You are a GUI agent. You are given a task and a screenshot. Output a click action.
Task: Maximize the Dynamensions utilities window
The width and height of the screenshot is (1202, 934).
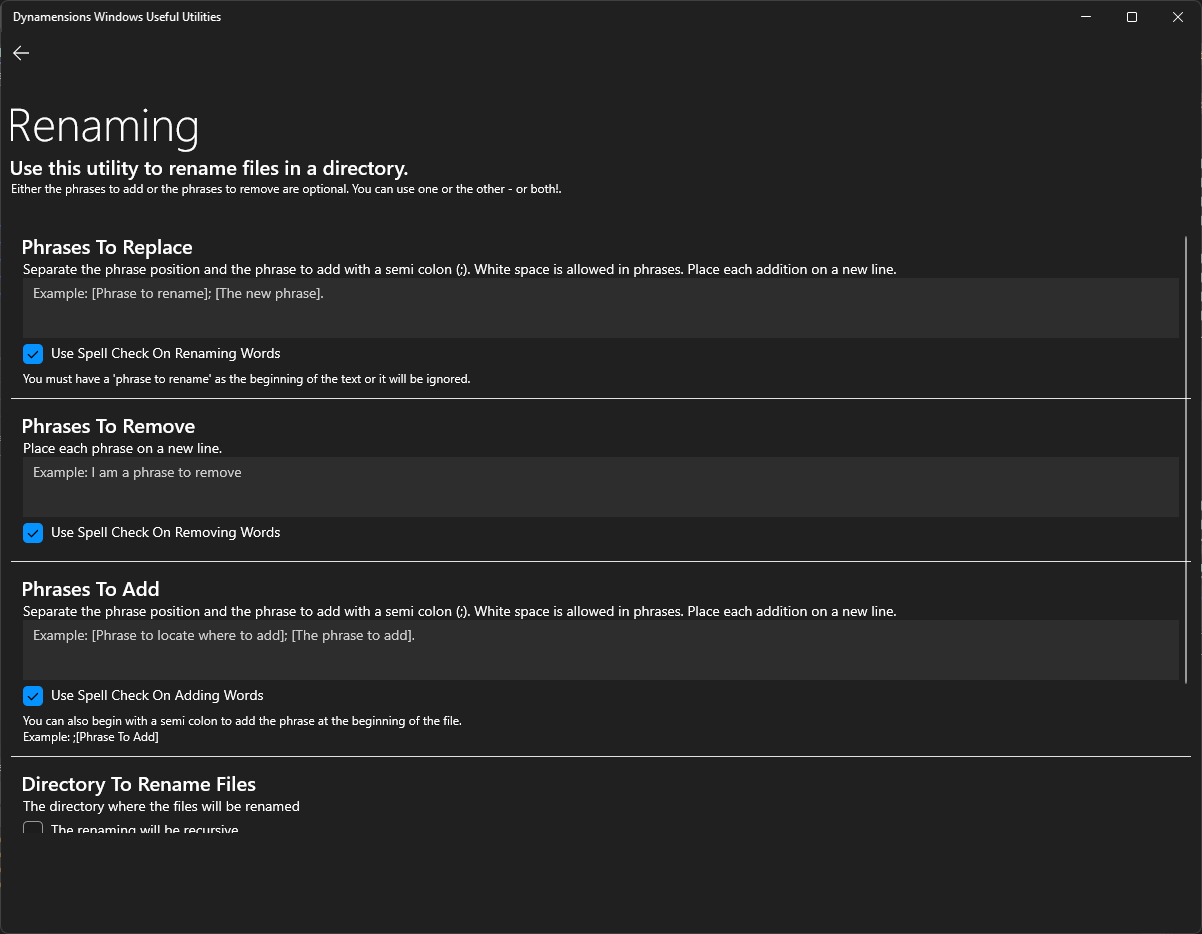coord(1131,17)
